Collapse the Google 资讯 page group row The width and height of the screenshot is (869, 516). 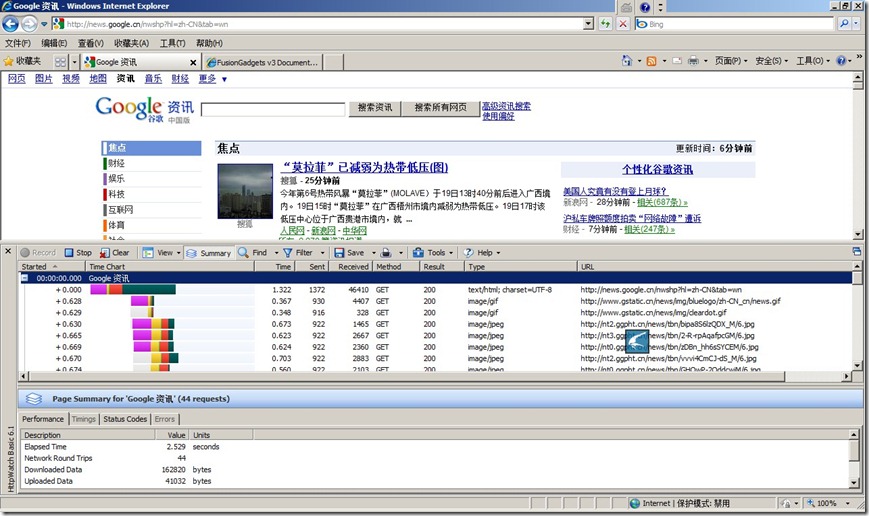(24, 278)
